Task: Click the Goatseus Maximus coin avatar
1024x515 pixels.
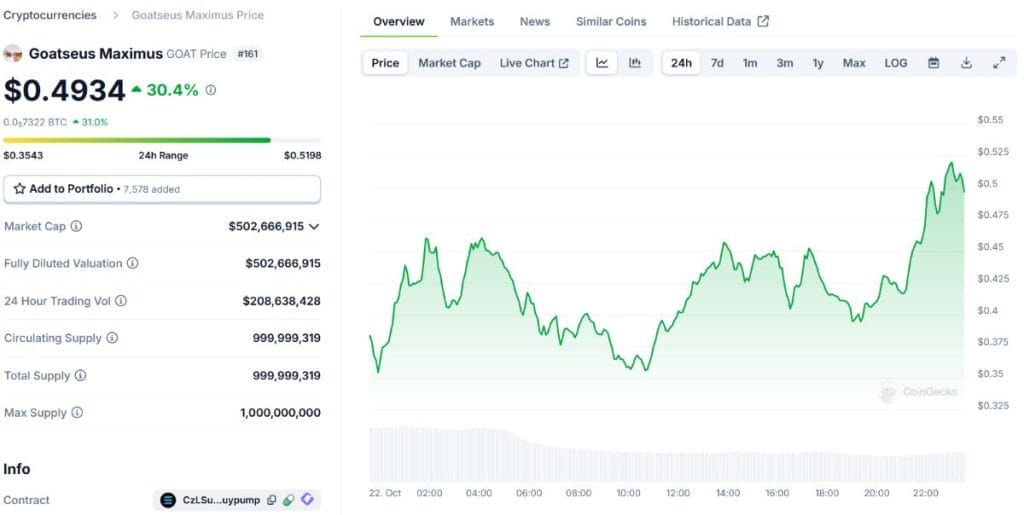Action: pyautogui.click(x=13, y=54)
